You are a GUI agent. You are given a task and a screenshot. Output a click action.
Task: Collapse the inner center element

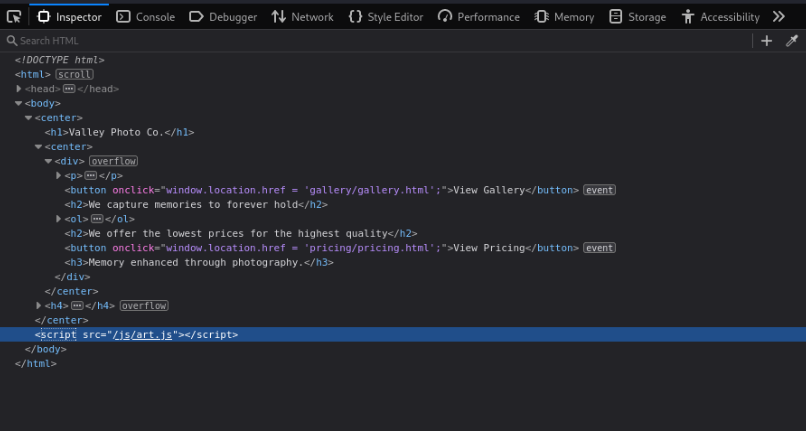(x=38, y=147)
